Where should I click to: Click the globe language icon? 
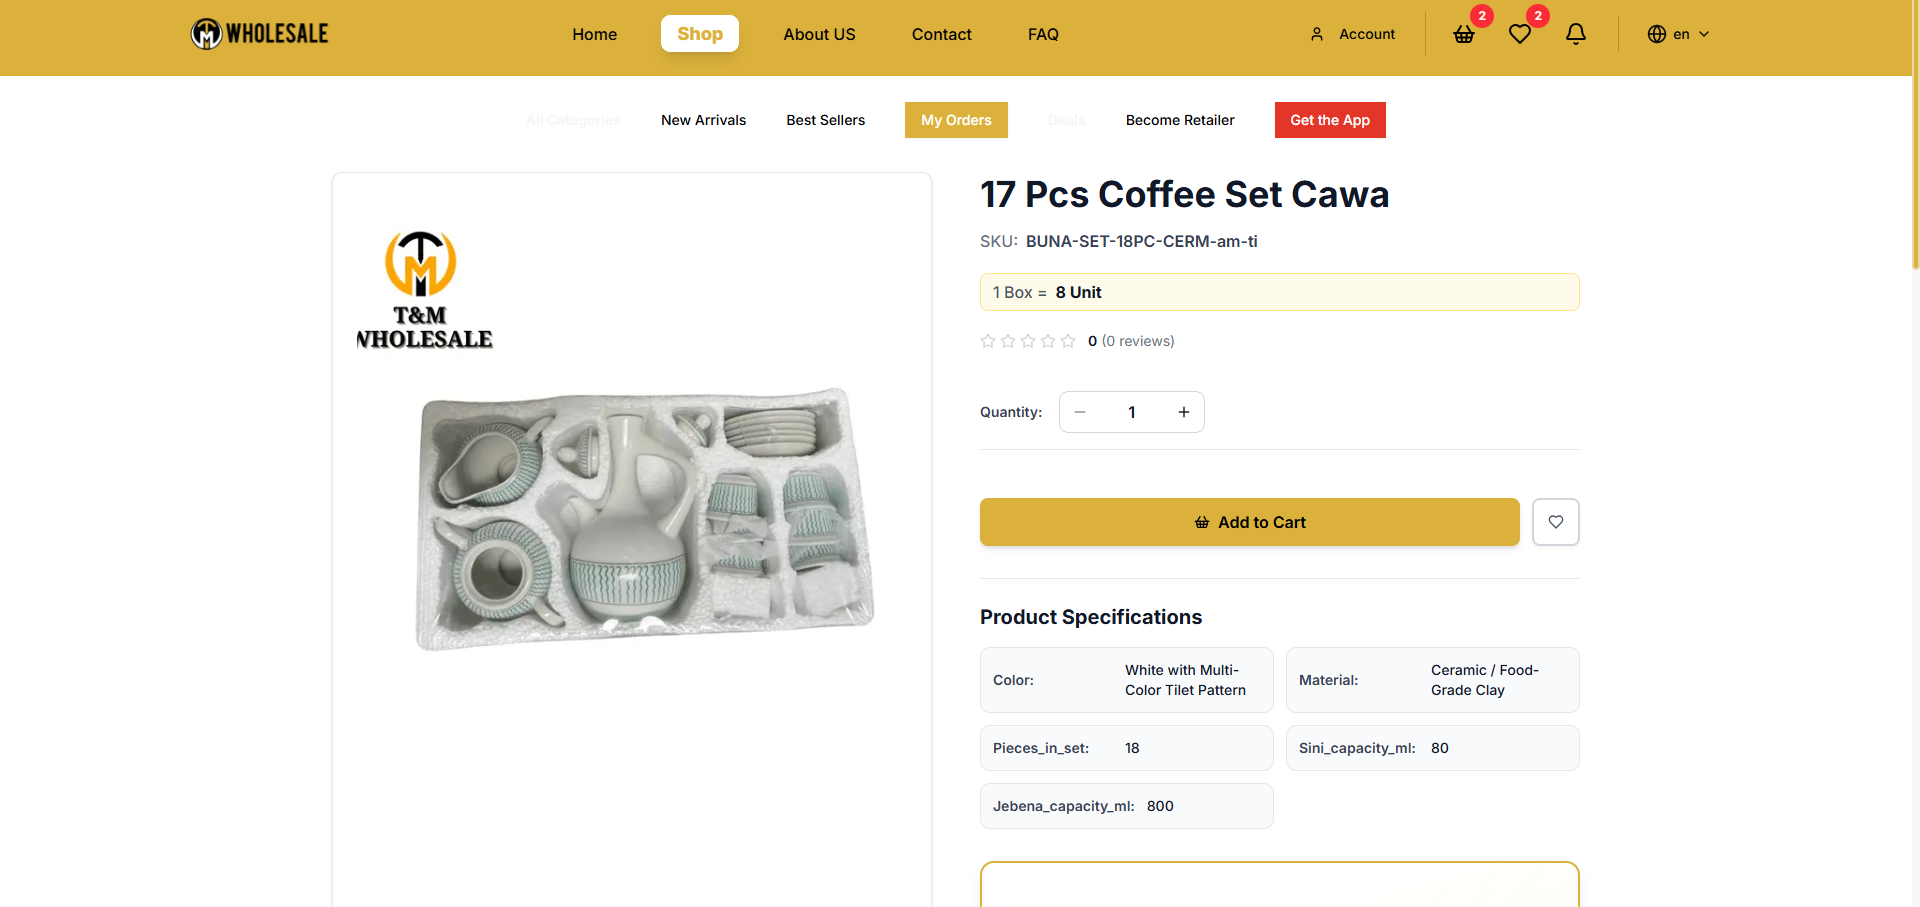pos(1656,34)
